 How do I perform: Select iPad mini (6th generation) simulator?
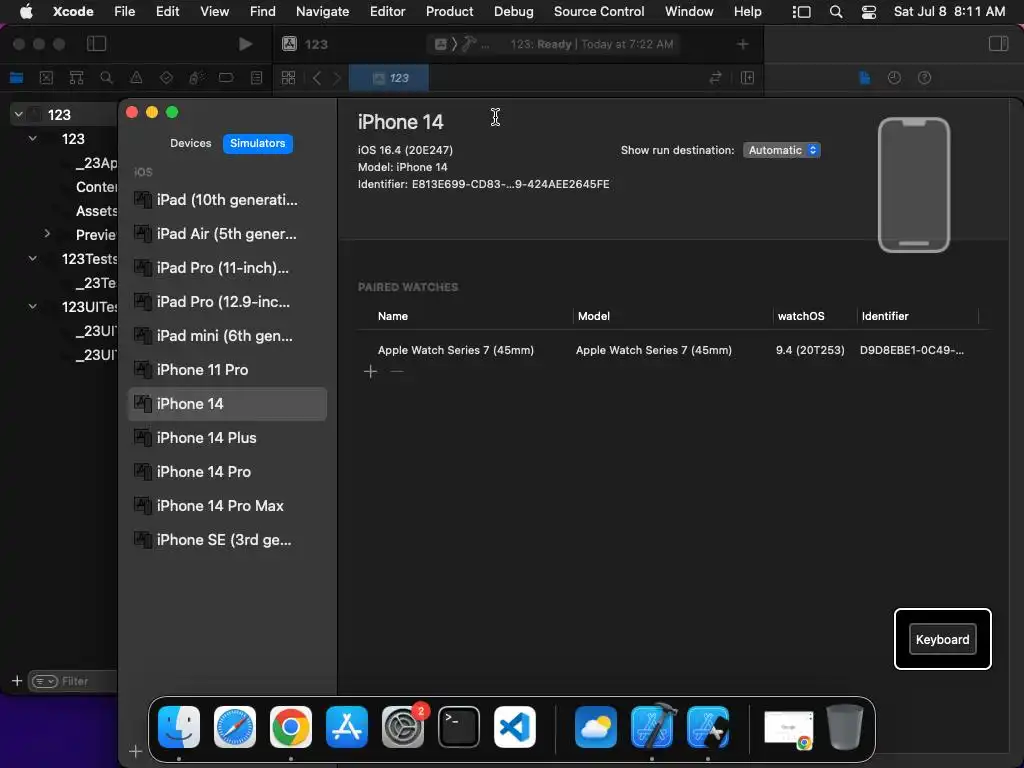pyautogui.click(x=227, y=336)
